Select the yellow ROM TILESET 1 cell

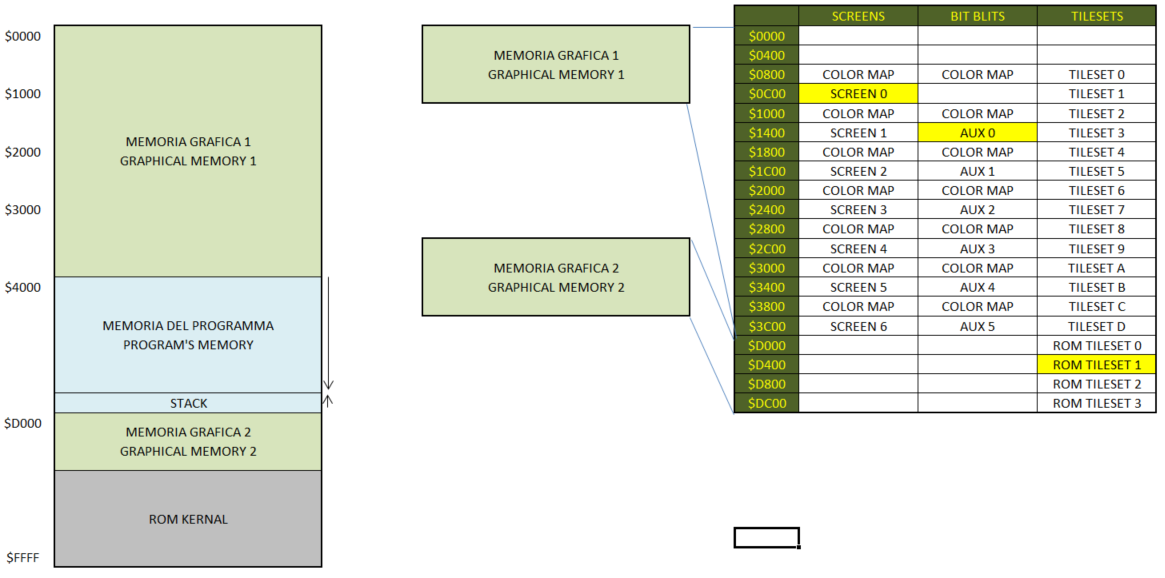click(x=1096, y=365)
